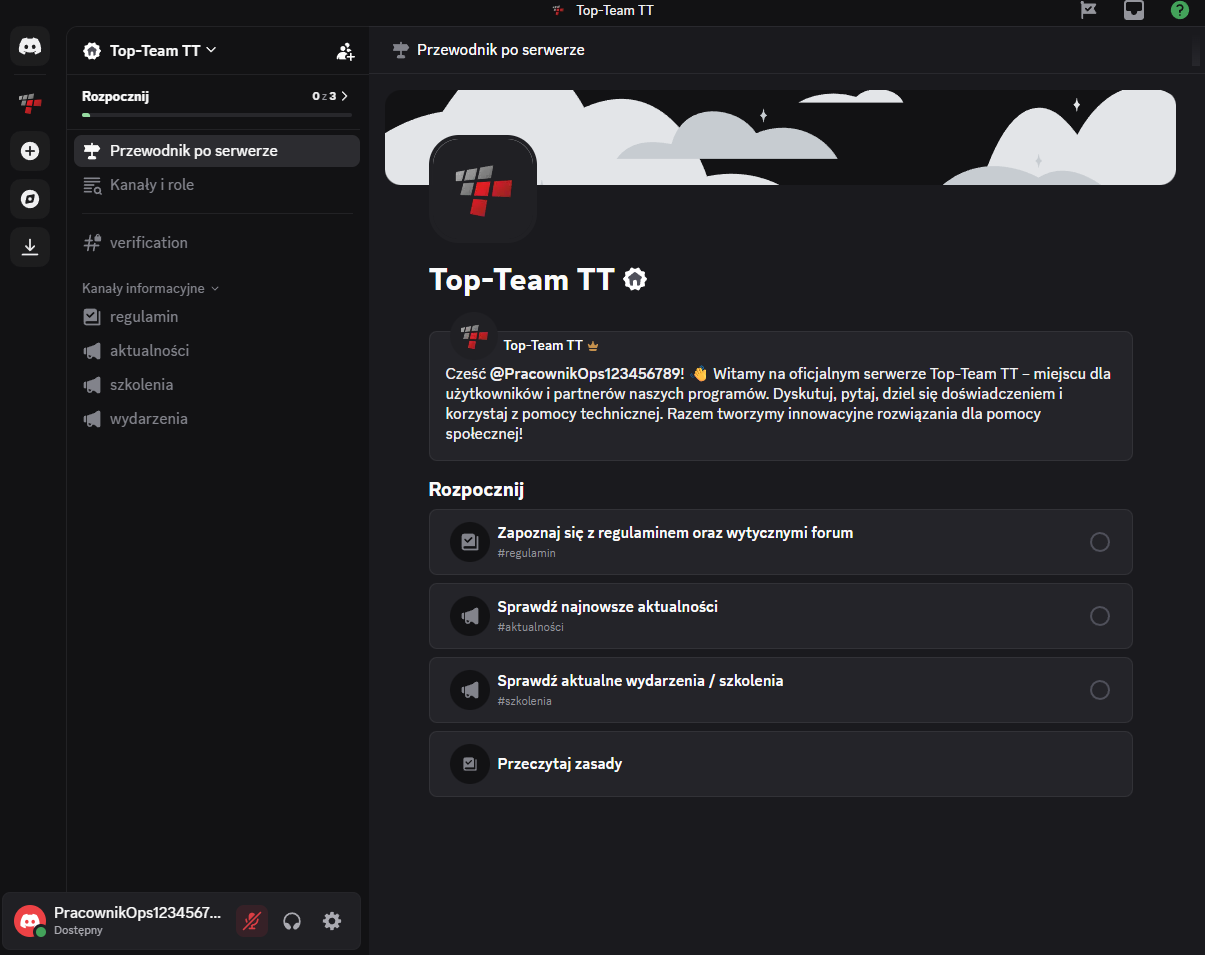
Task: Click the #aktualności tag under second task
Action: 530,627
